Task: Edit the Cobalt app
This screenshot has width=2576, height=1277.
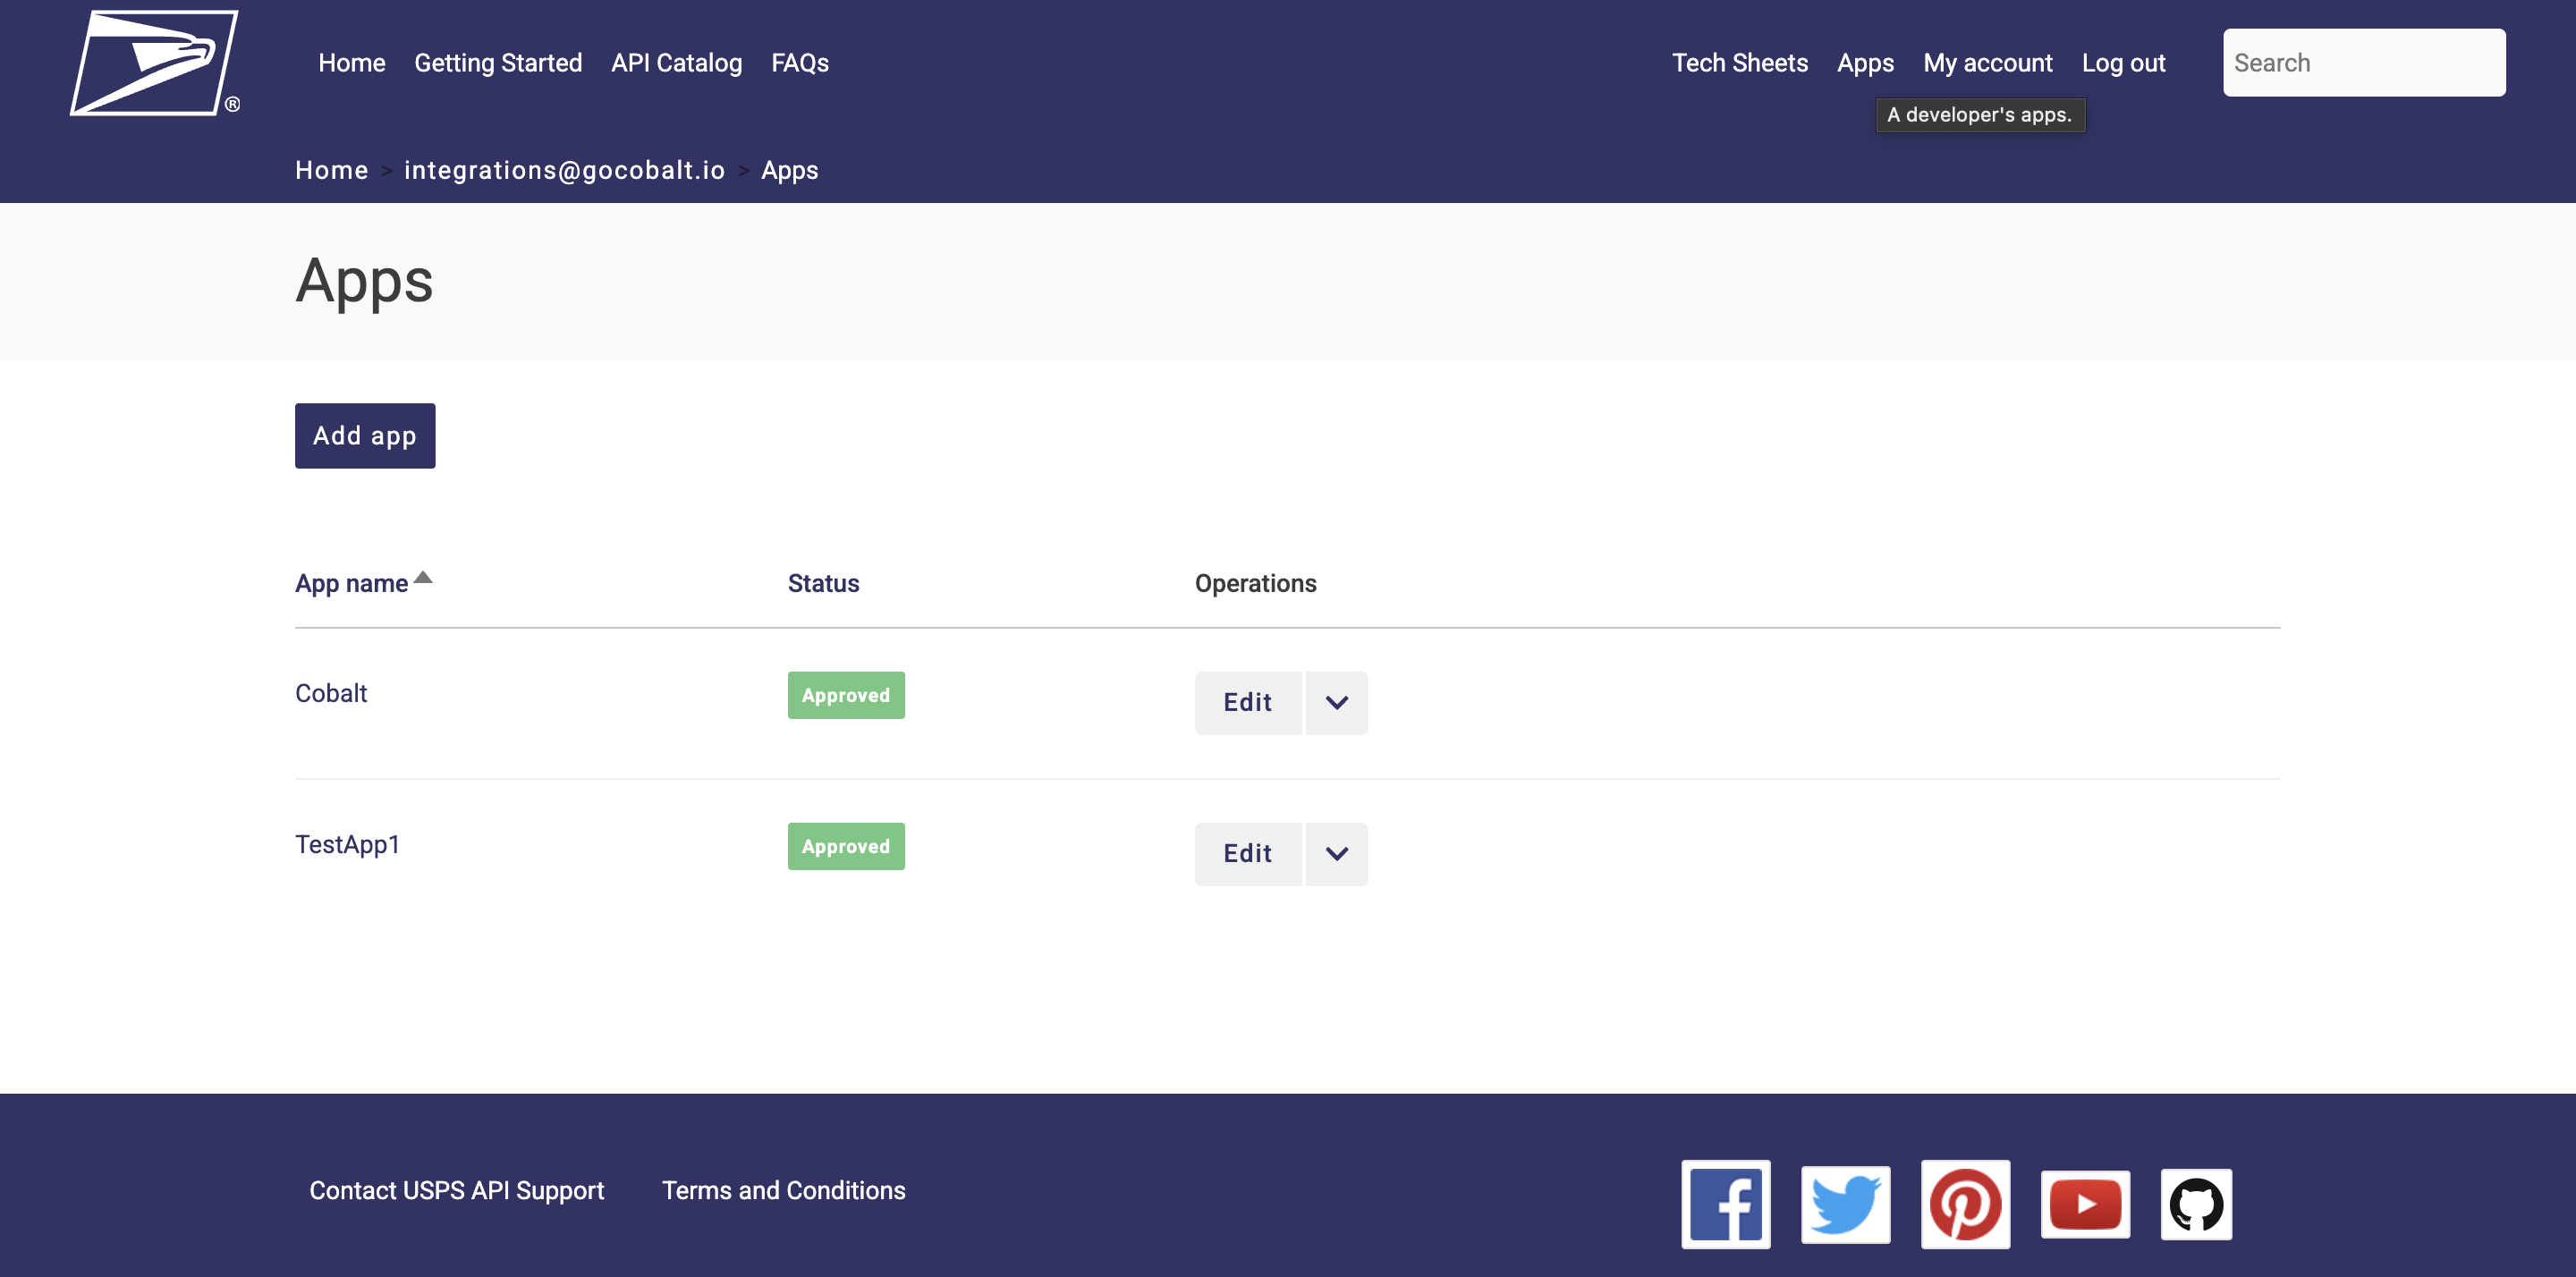Action: 1247,703
